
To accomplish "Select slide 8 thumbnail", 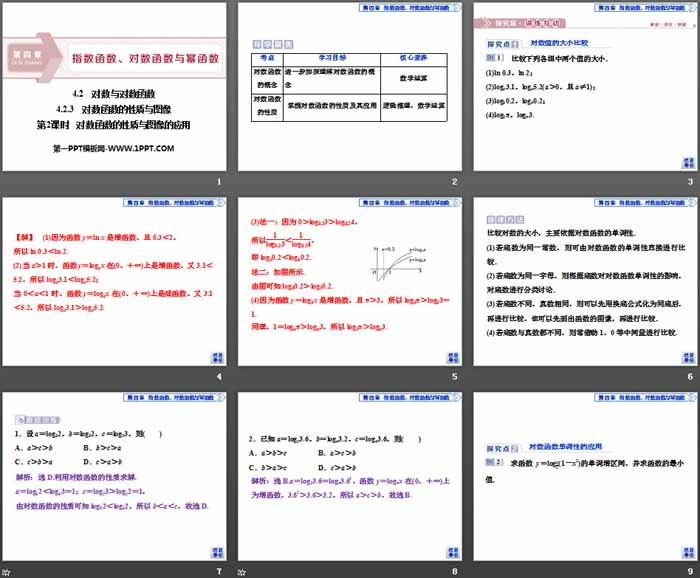I will [350, 476].
